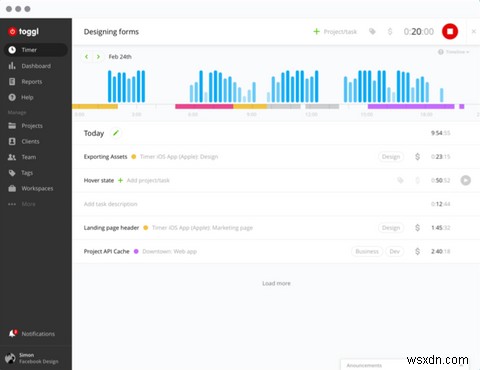Image resolution: width=480 pixels, height=370 pixels.
Task: Toggle billable on Exporting Assets entry
Action: tap(417, 157)
